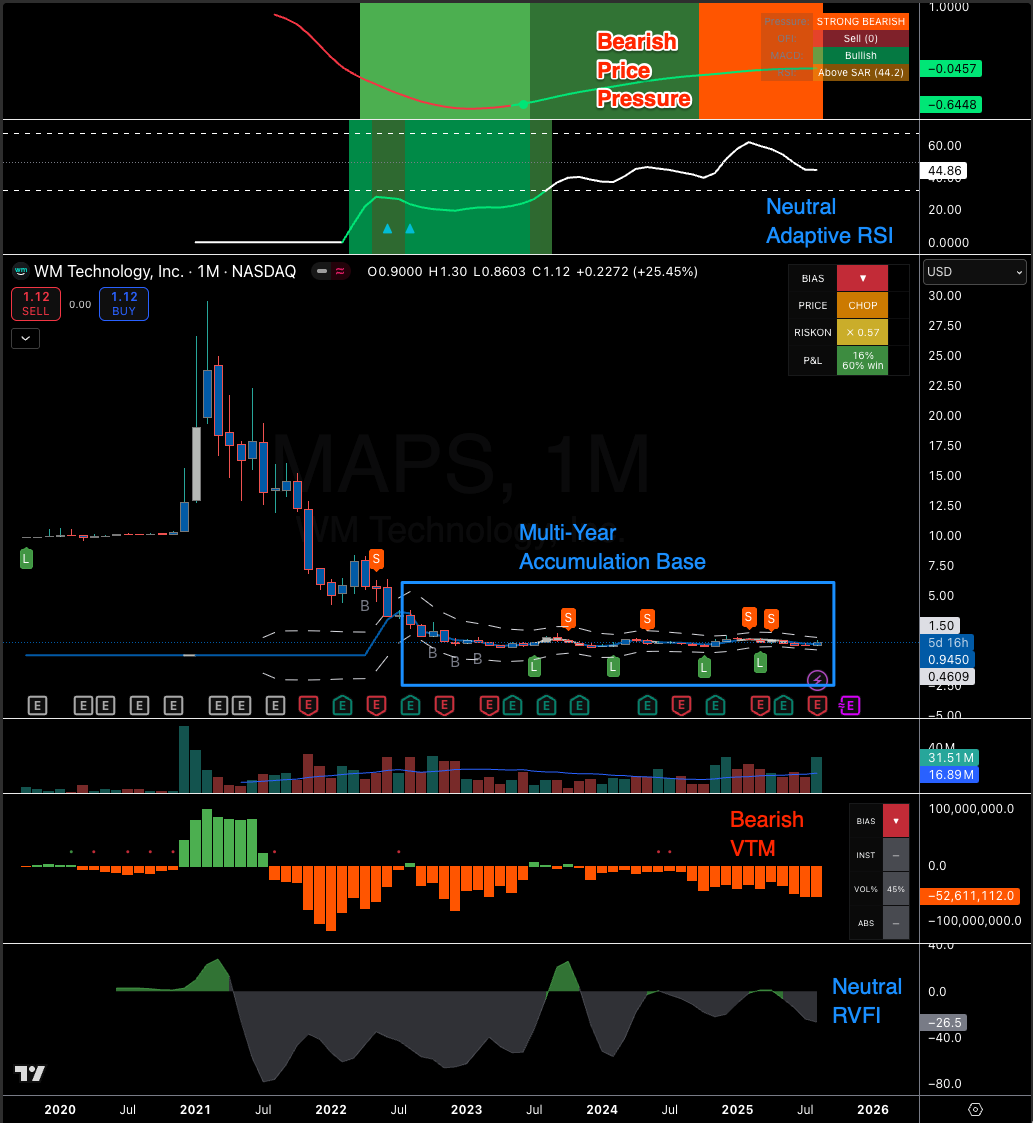Toggle the red wave indicator beside NASDAQ

341,271
